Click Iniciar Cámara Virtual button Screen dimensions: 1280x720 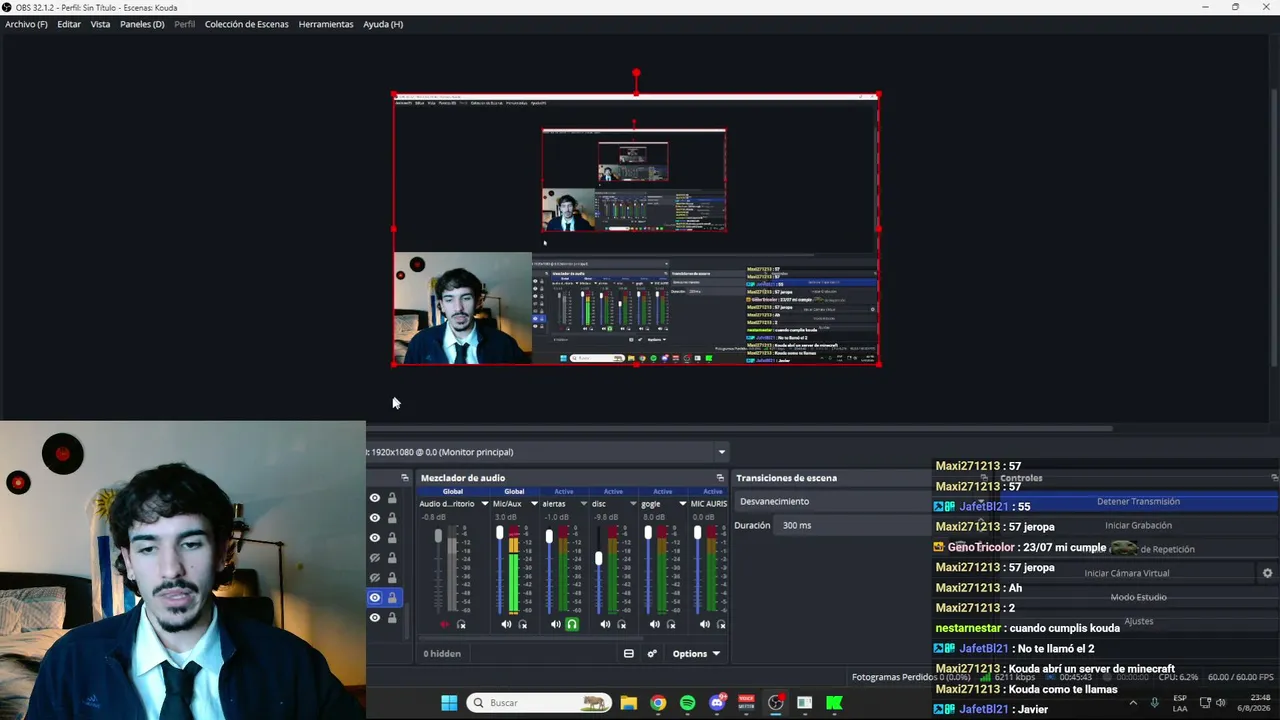tap(1127, 573)
